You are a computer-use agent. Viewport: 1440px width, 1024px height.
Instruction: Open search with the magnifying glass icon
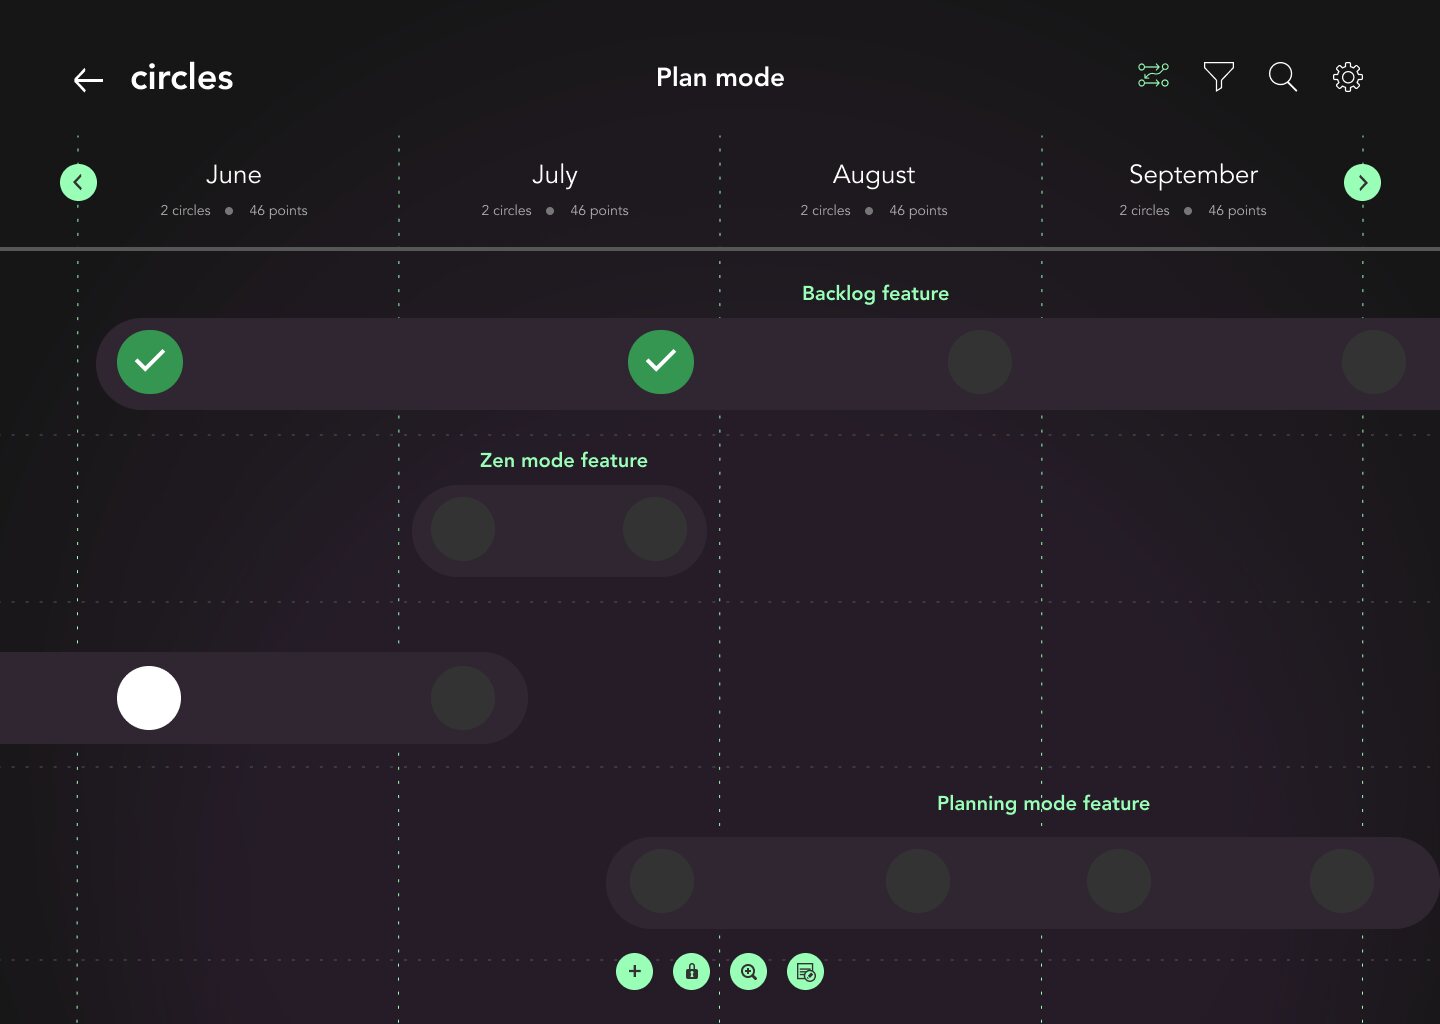pos(1283,77)
